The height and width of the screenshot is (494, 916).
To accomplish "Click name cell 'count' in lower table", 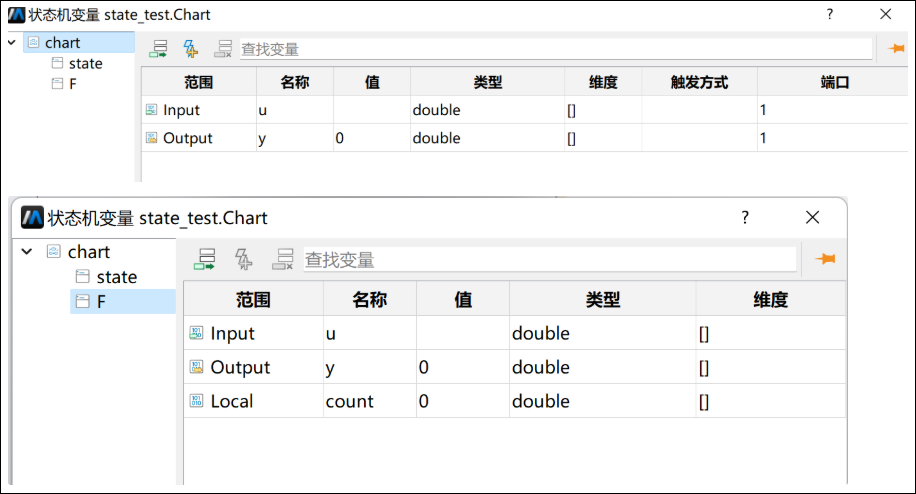I will coord(369,401).
